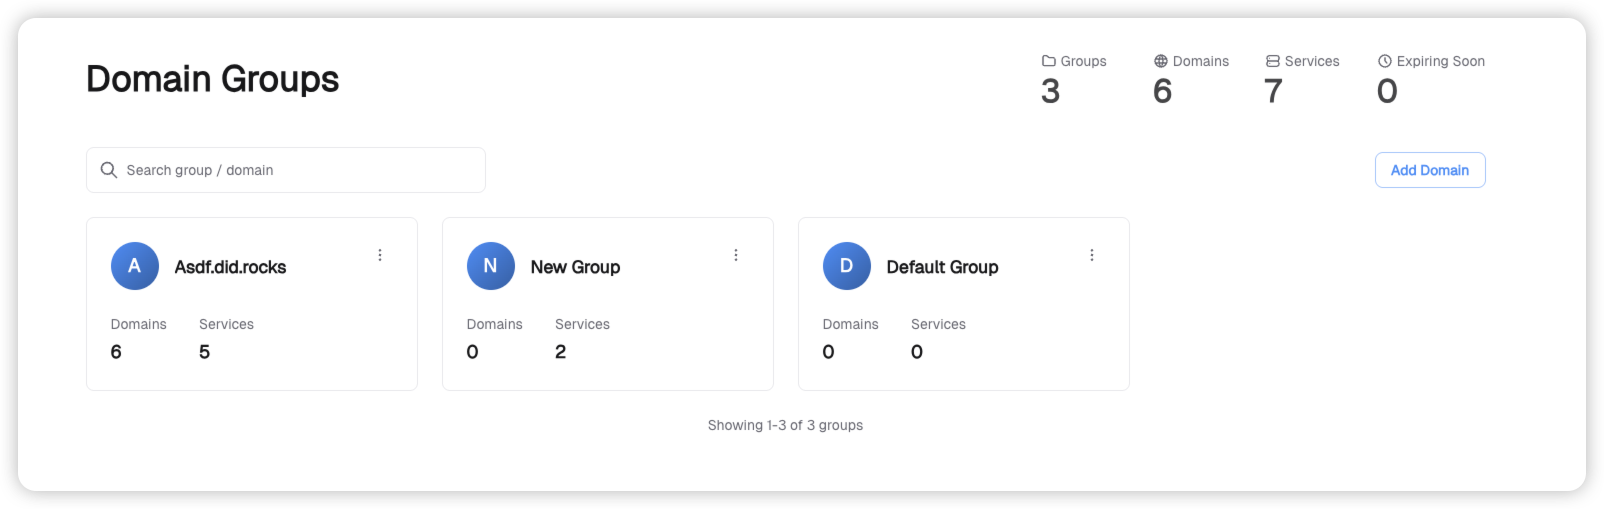Click the blue 'A' avatar circle
Viewport: 1604px width, 509px height.
point(135,266)
